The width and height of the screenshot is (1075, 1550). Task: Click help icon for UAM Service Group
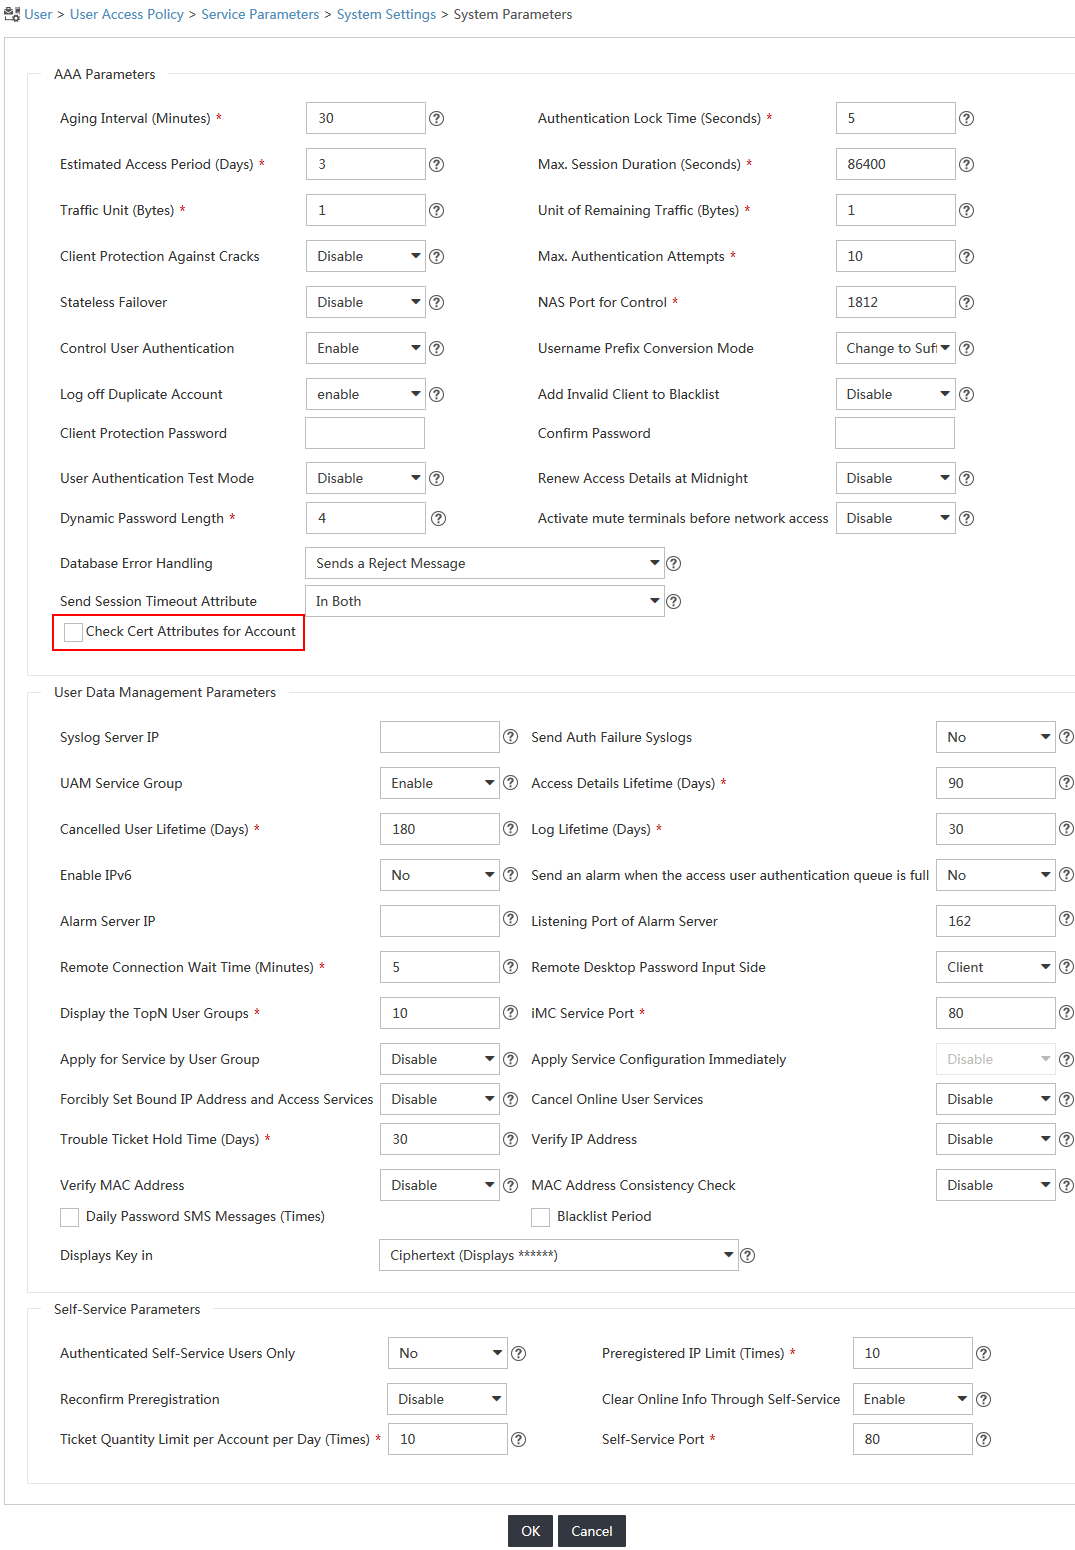pos(510,782)
